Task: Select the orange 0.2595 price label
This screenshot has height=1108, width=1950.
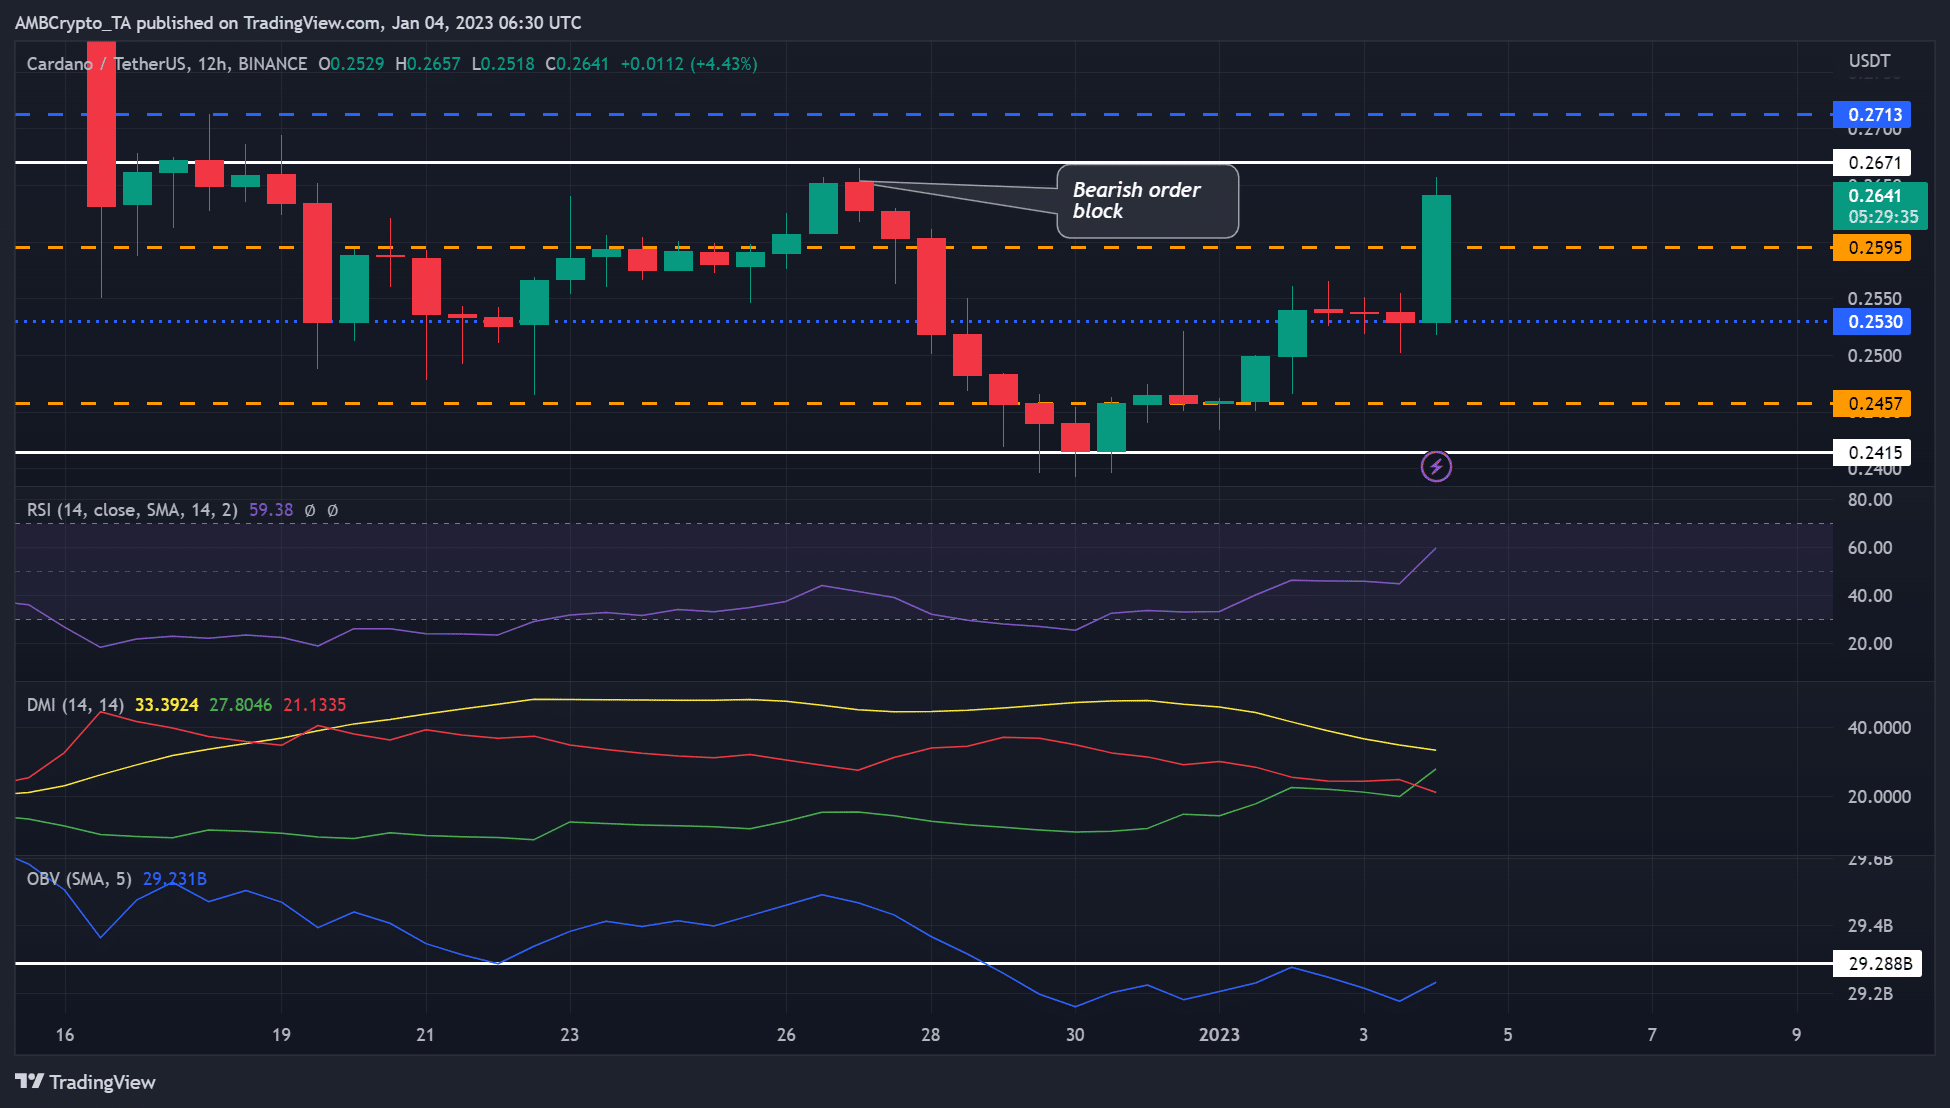Action: (1873, 248)
